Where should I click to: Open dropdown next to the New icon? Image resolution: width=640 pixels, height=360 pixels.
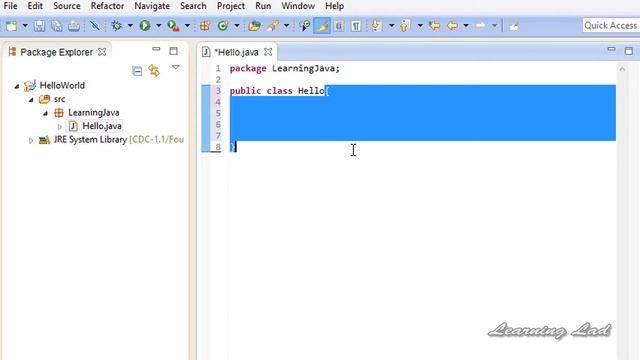click(x=25, y=26)
